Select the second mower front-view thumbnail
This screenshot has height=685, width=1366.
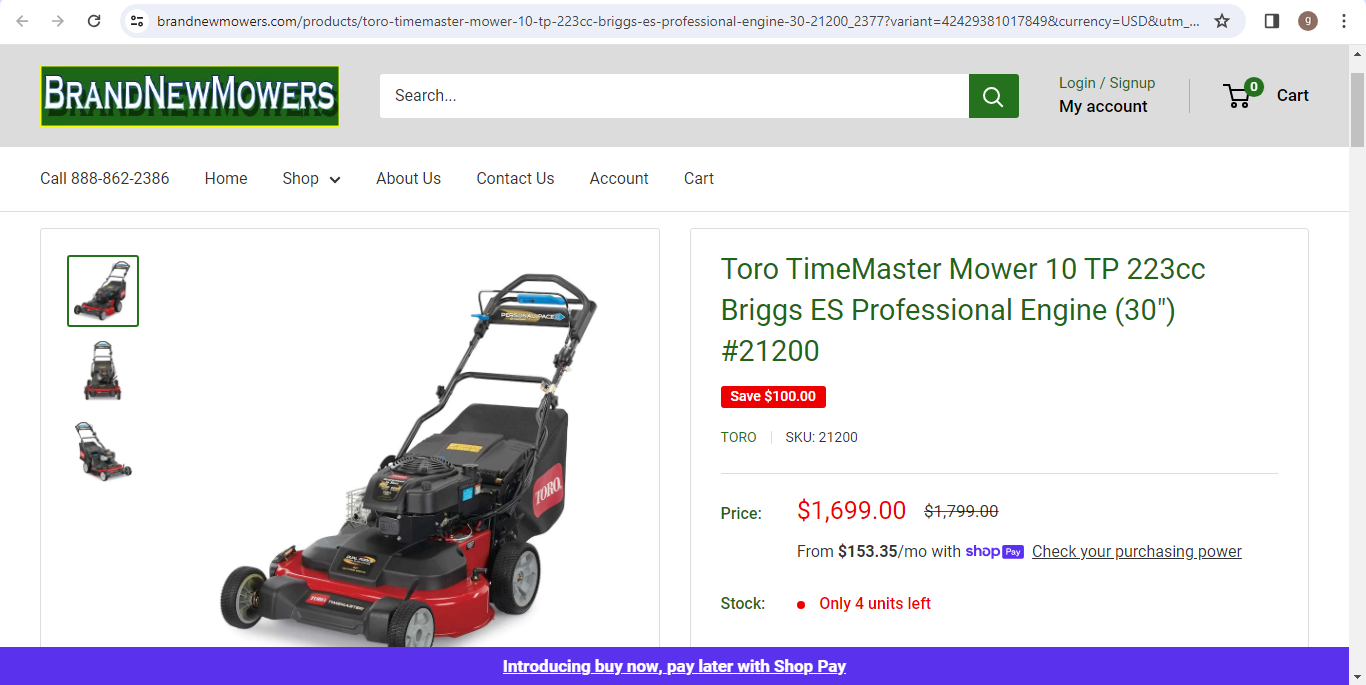(x=103, y=371)
